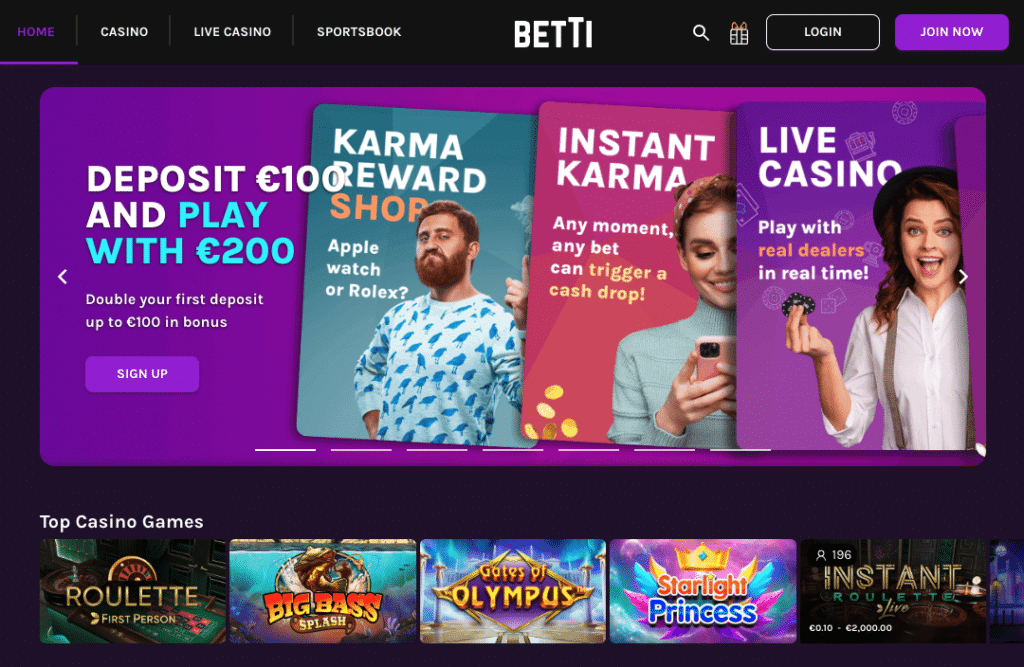1024x667 pixels.
Task: Select the first carousel indicator bar
Action: pyautogui.click(x=285, y=449)
